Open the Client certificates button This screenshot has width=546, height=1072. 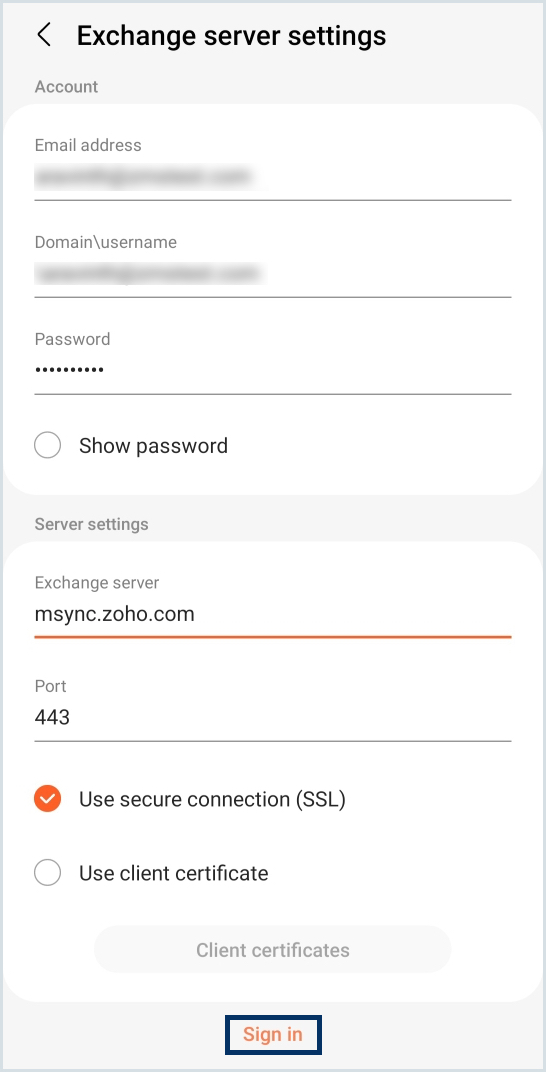point(273,950)
